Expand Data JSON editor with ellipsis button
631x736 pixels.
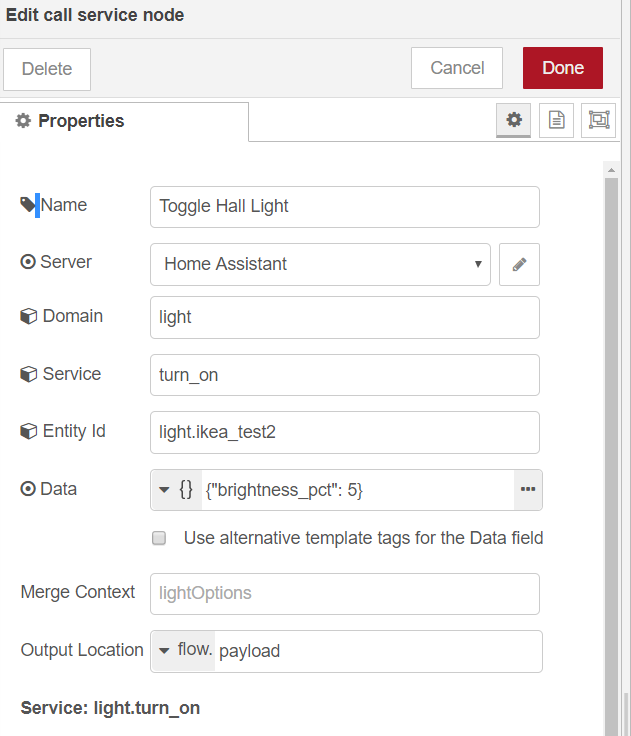pyautogui.click(x=528, y=490)
